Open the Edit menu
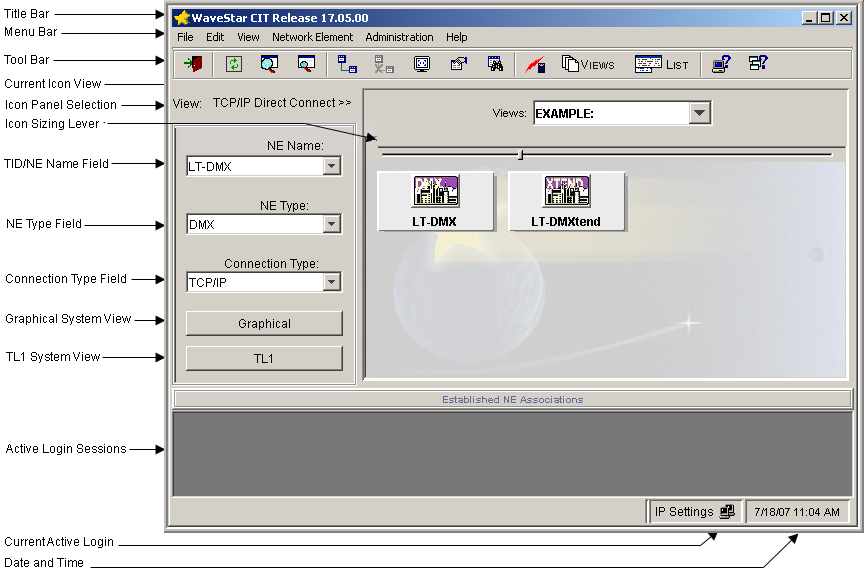The height and width of the screenshot is (576, 864). click(215, 37)
